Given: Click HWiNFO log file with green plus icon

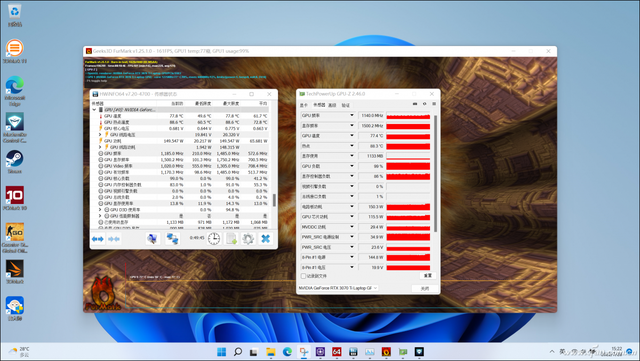Looking at the screenshot, I should pyautogui.click(x=231, y=239).
